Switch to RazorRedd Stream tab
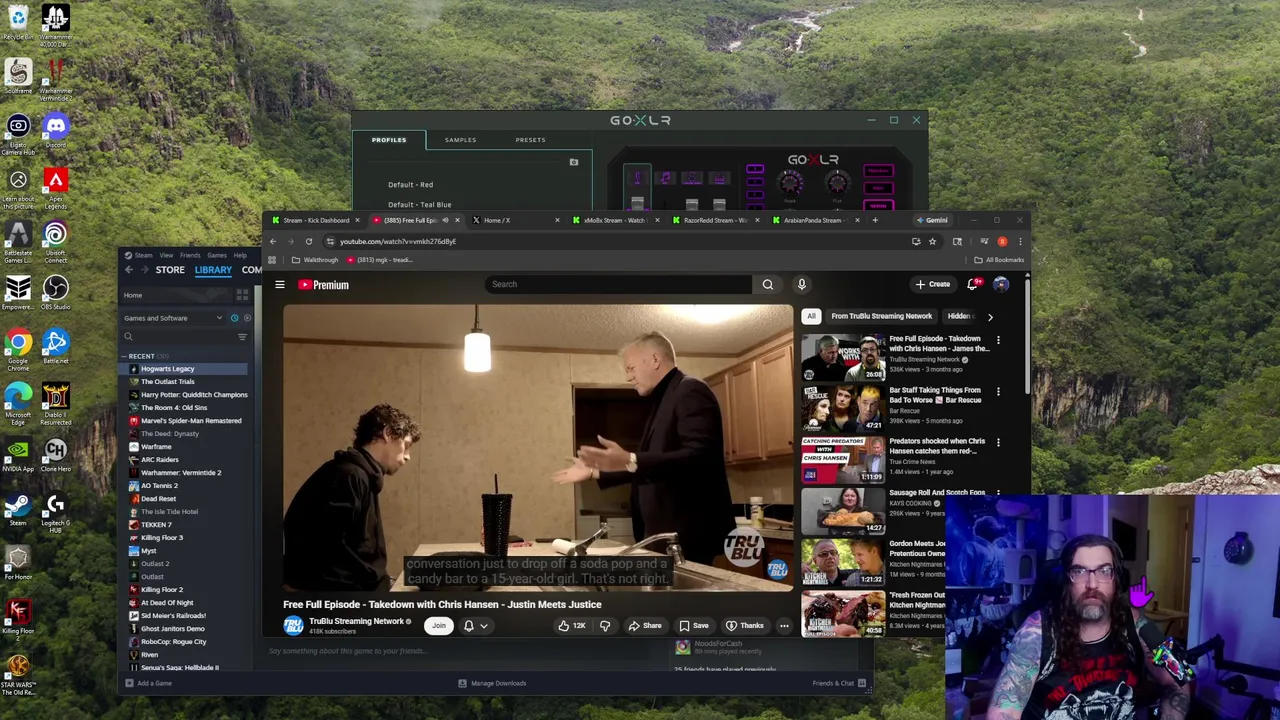 pyautogui.click(x=714, y=220)
